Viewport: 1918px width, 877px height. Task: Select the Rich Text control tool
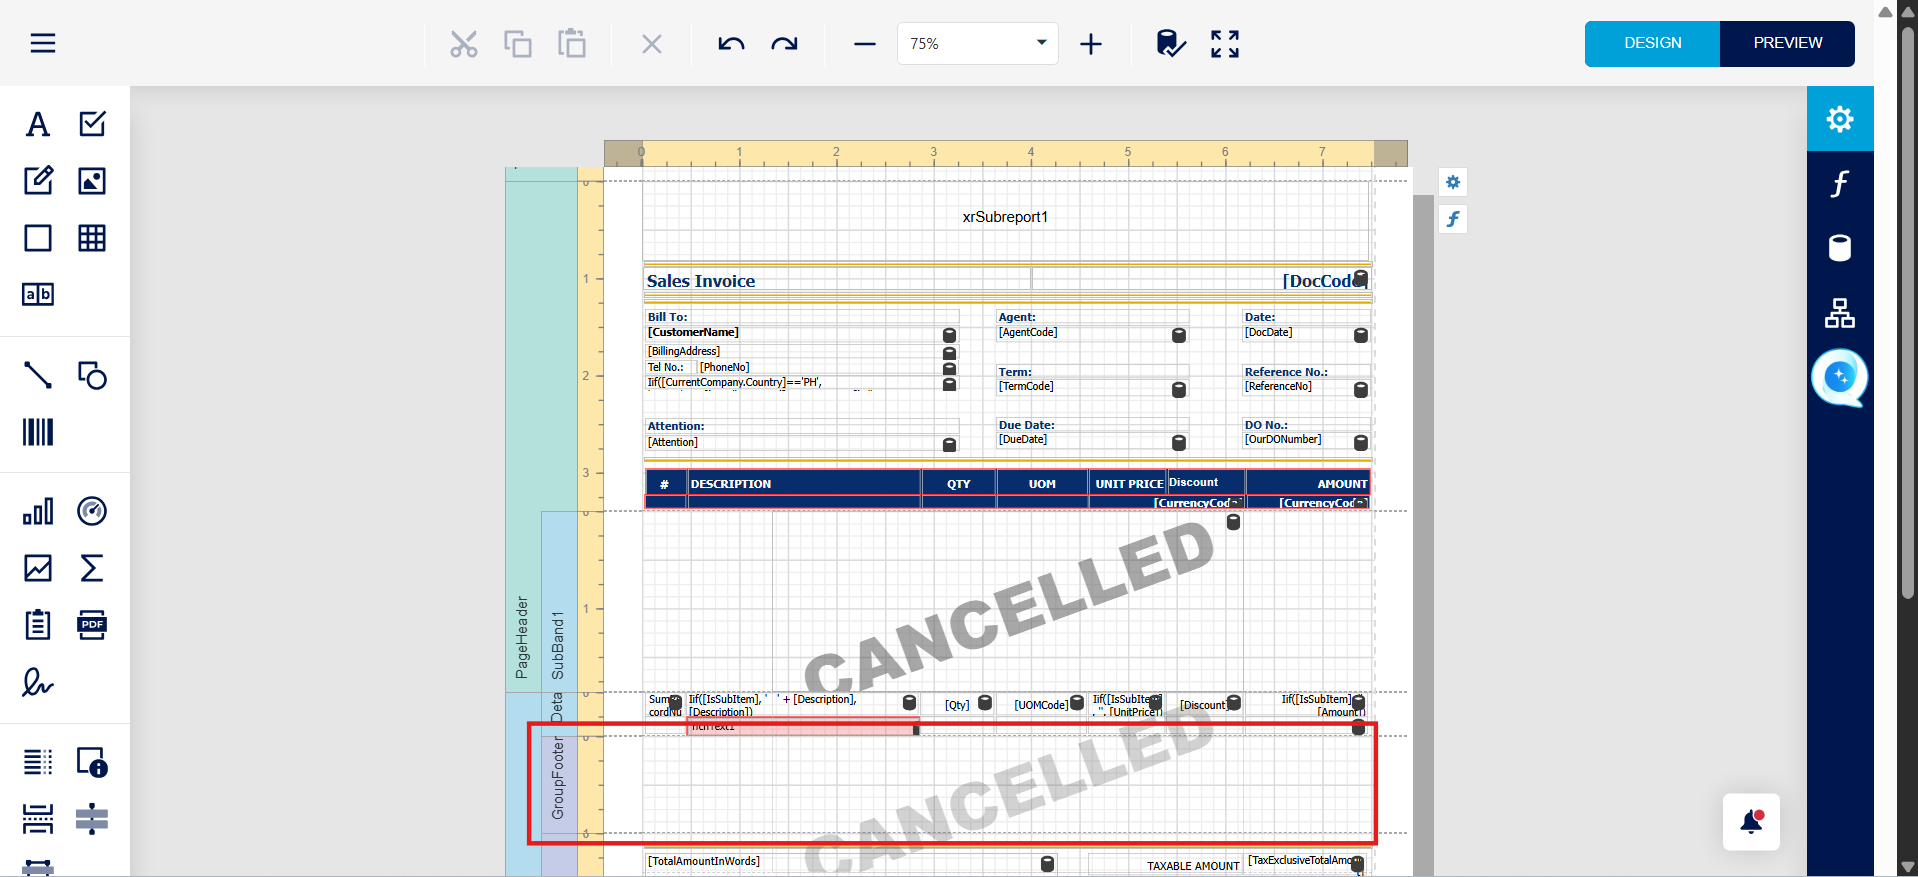pos(38,181)
